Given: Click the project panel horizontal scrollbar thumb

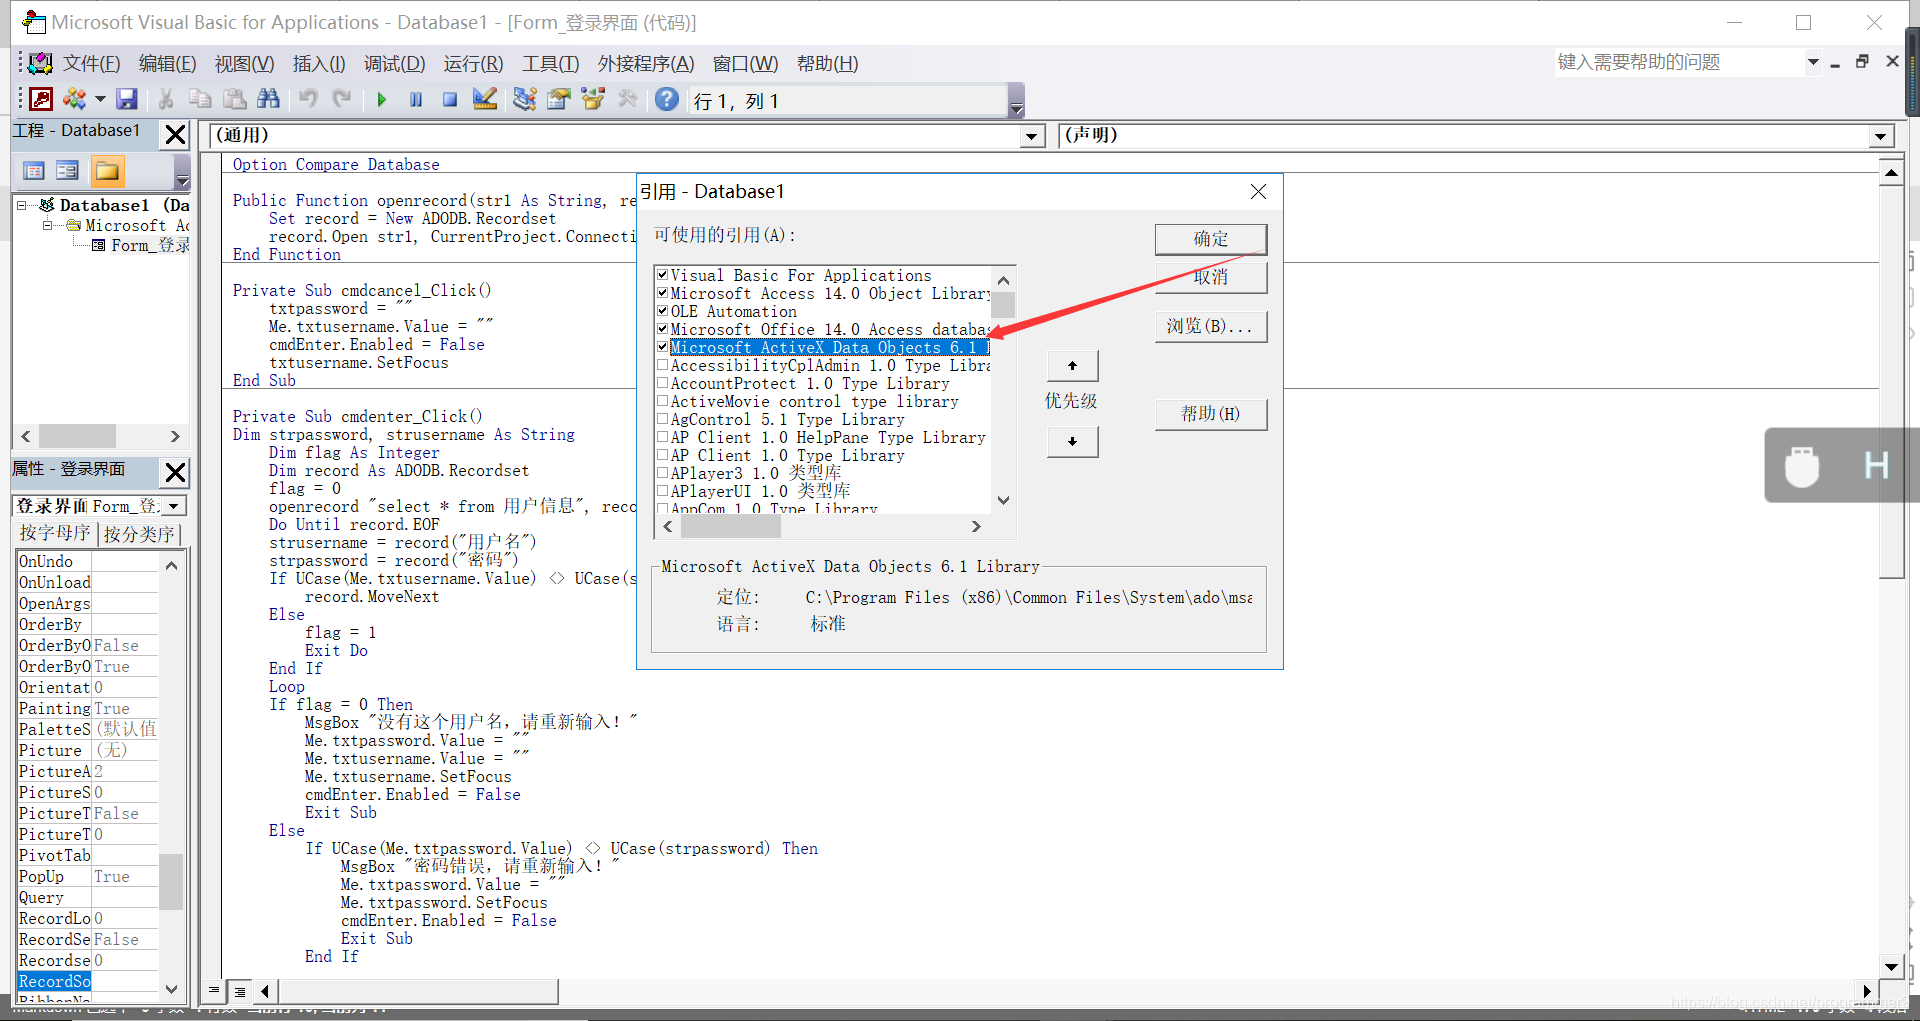Looking at the screenshot, I should click(x=77, y=436).
